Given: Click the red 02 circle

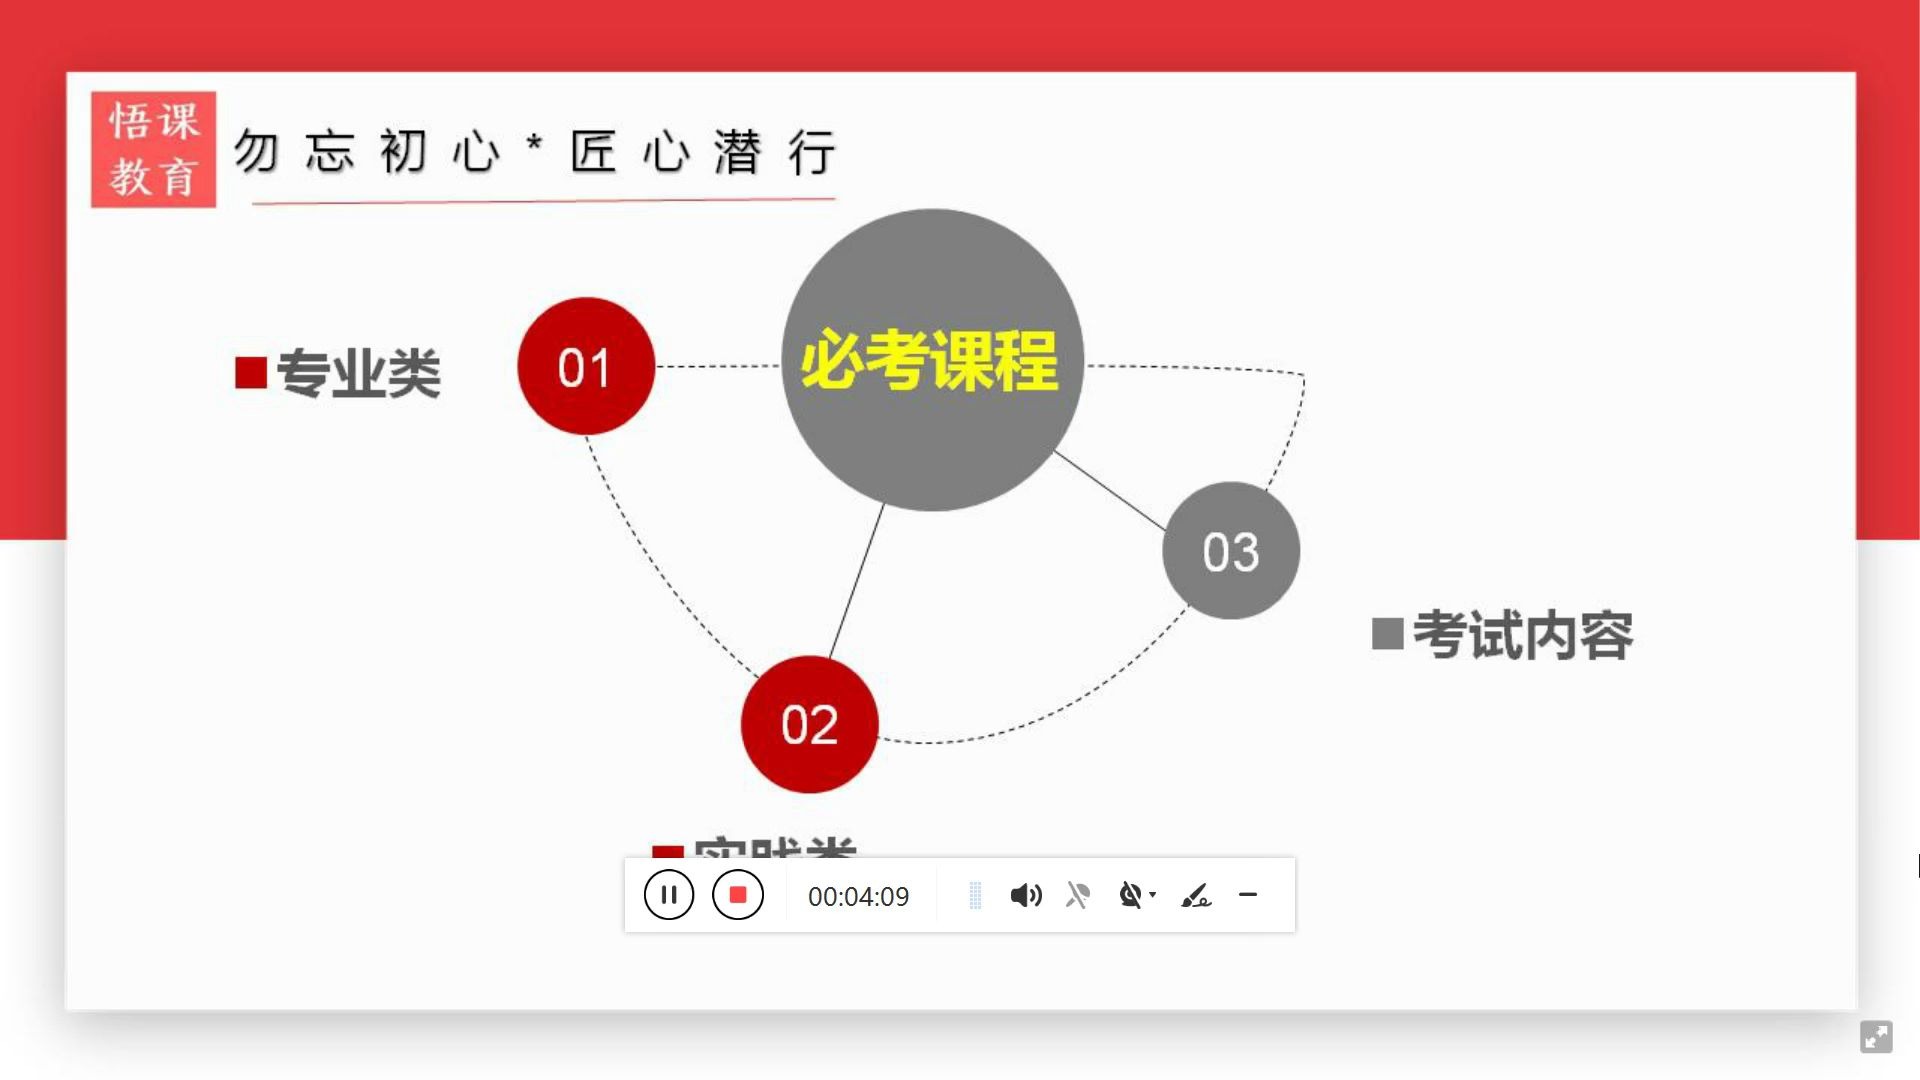Looking at the screenshot, I should click(809, 724).
